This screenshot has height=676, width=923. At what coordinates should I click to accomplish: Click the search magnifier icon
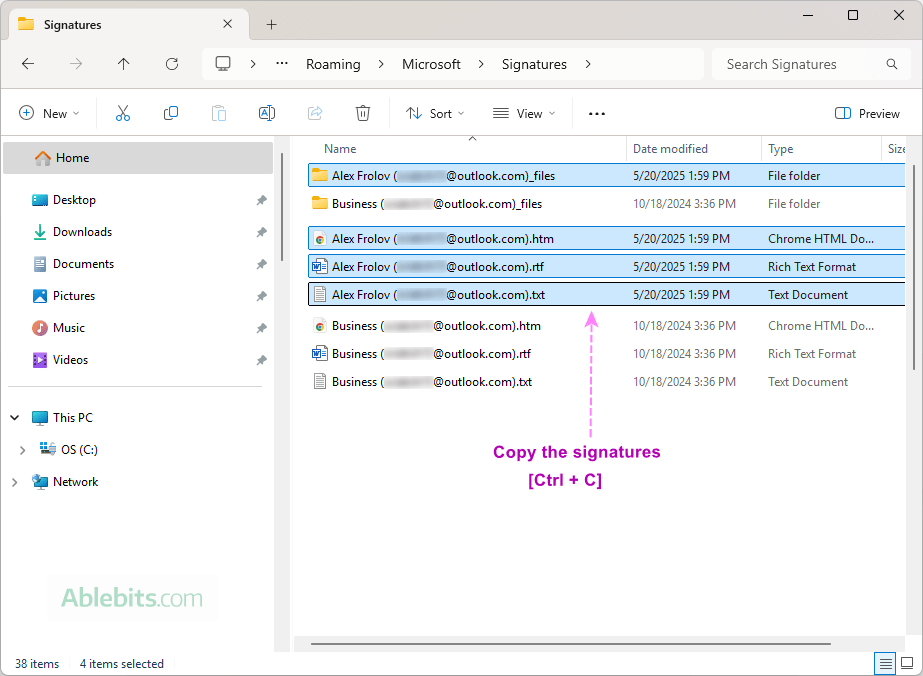pos(892,64)
